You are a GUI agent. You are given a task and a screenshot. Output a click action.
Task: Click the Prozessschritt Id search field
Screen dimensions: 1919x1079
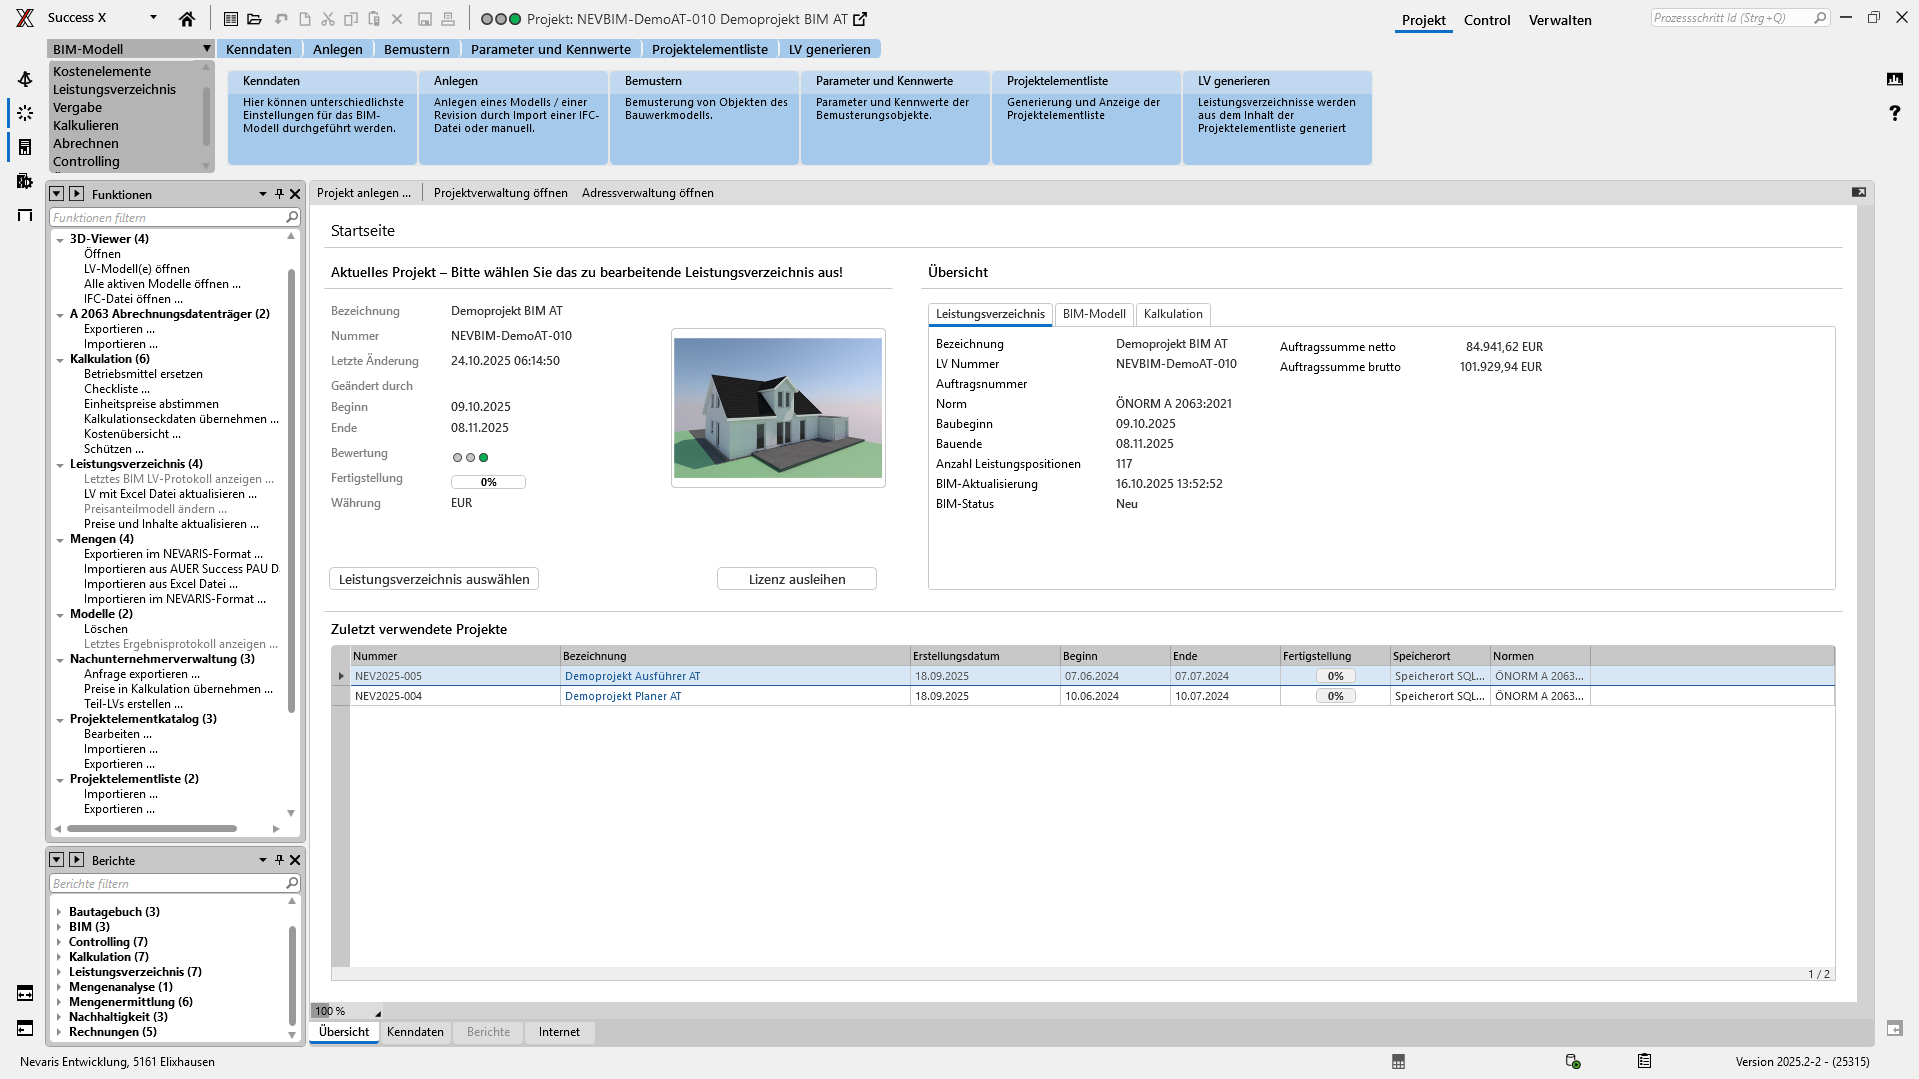pos(1735,16)
